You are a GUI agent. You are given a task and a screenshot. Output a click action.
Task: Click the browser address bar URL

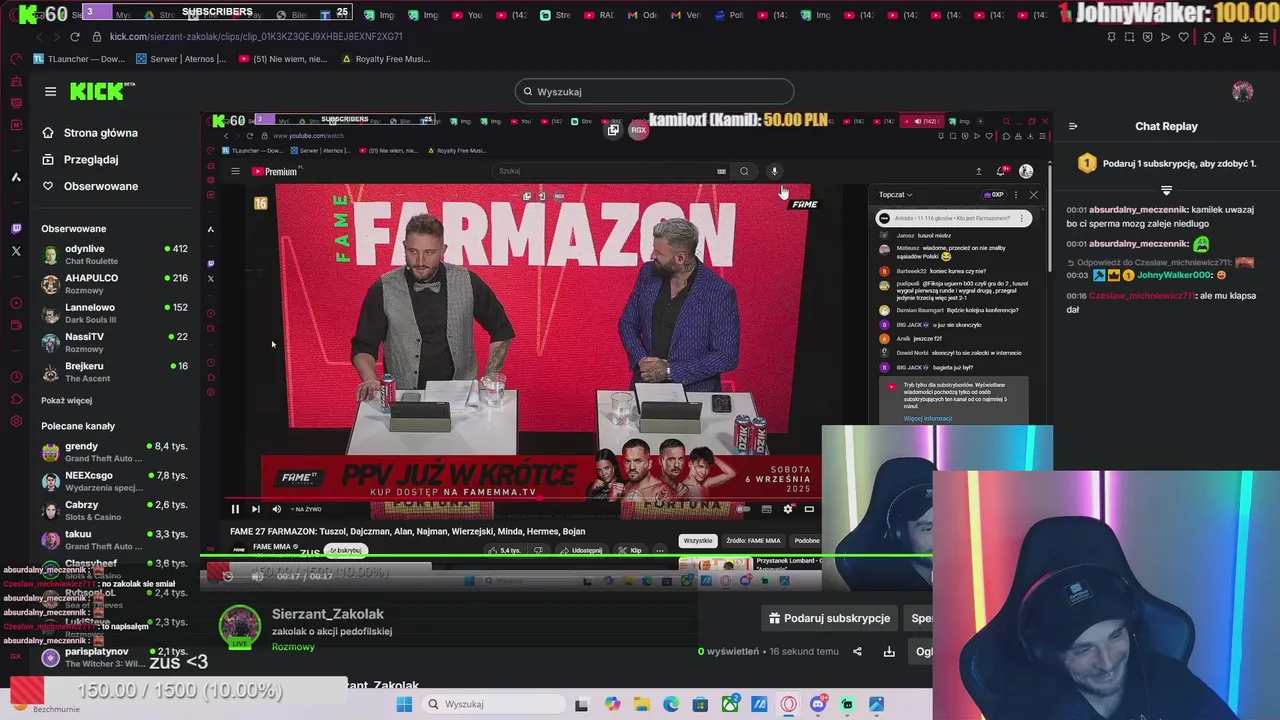click(x=256, y=37)
